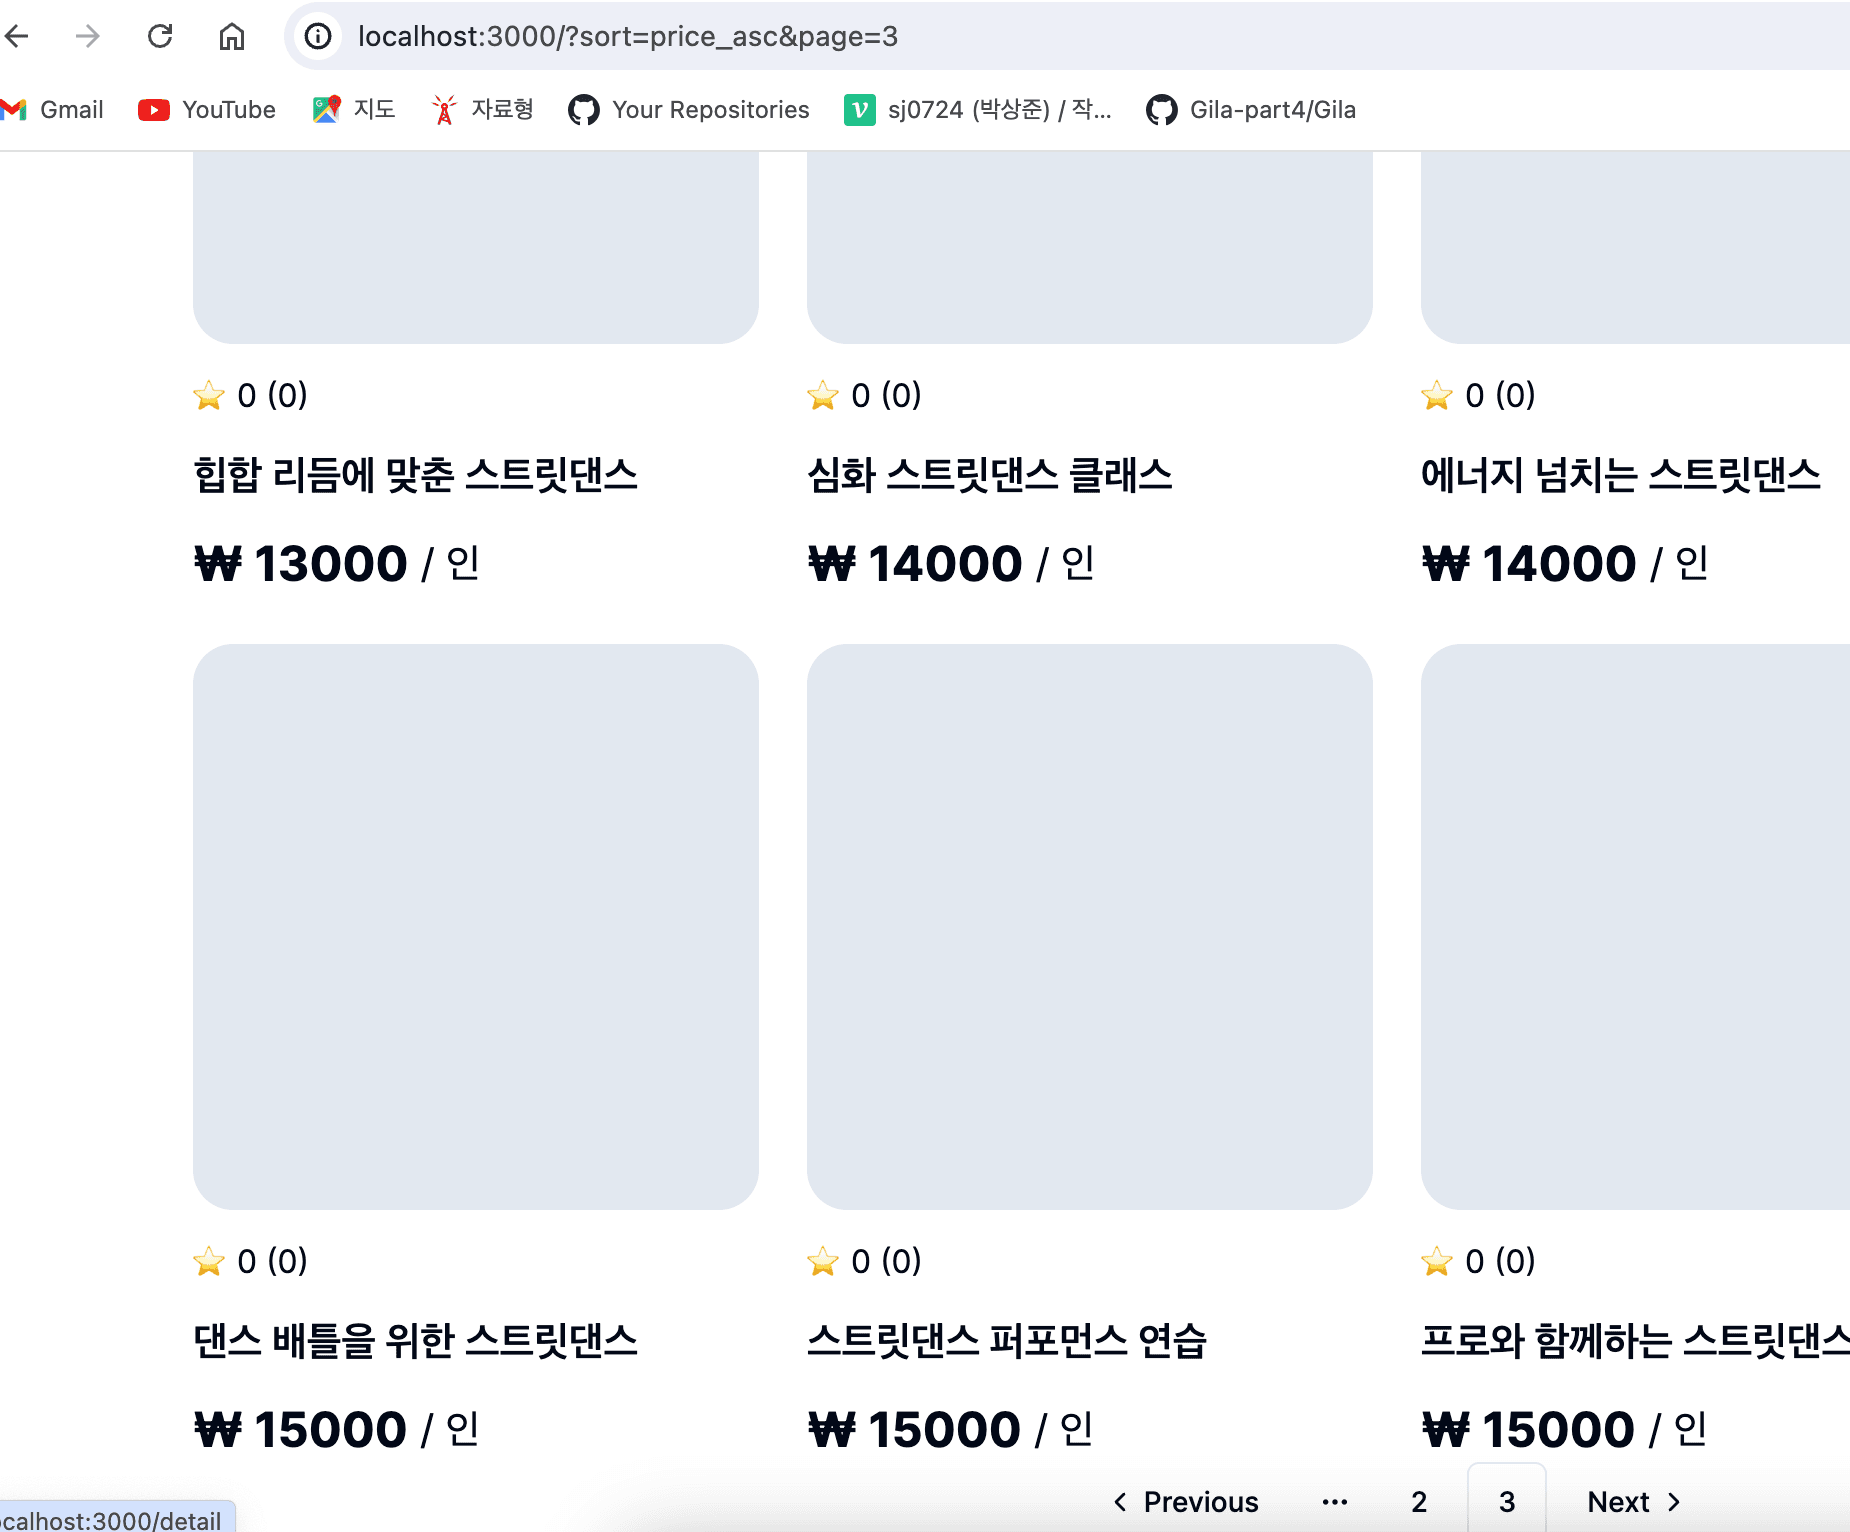Screen dimensions: 1850x1532
Task: Click the star rating on 댄스 배틀을 위한 스트릿댄스
Action: click(250, 1260)
